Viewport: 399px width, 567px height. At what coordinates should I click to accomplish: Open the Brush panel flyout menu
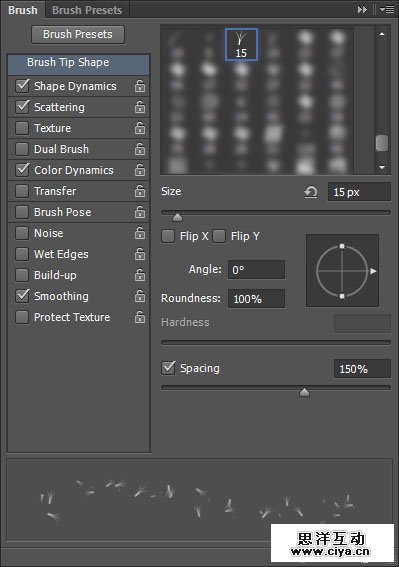point(387,10)
